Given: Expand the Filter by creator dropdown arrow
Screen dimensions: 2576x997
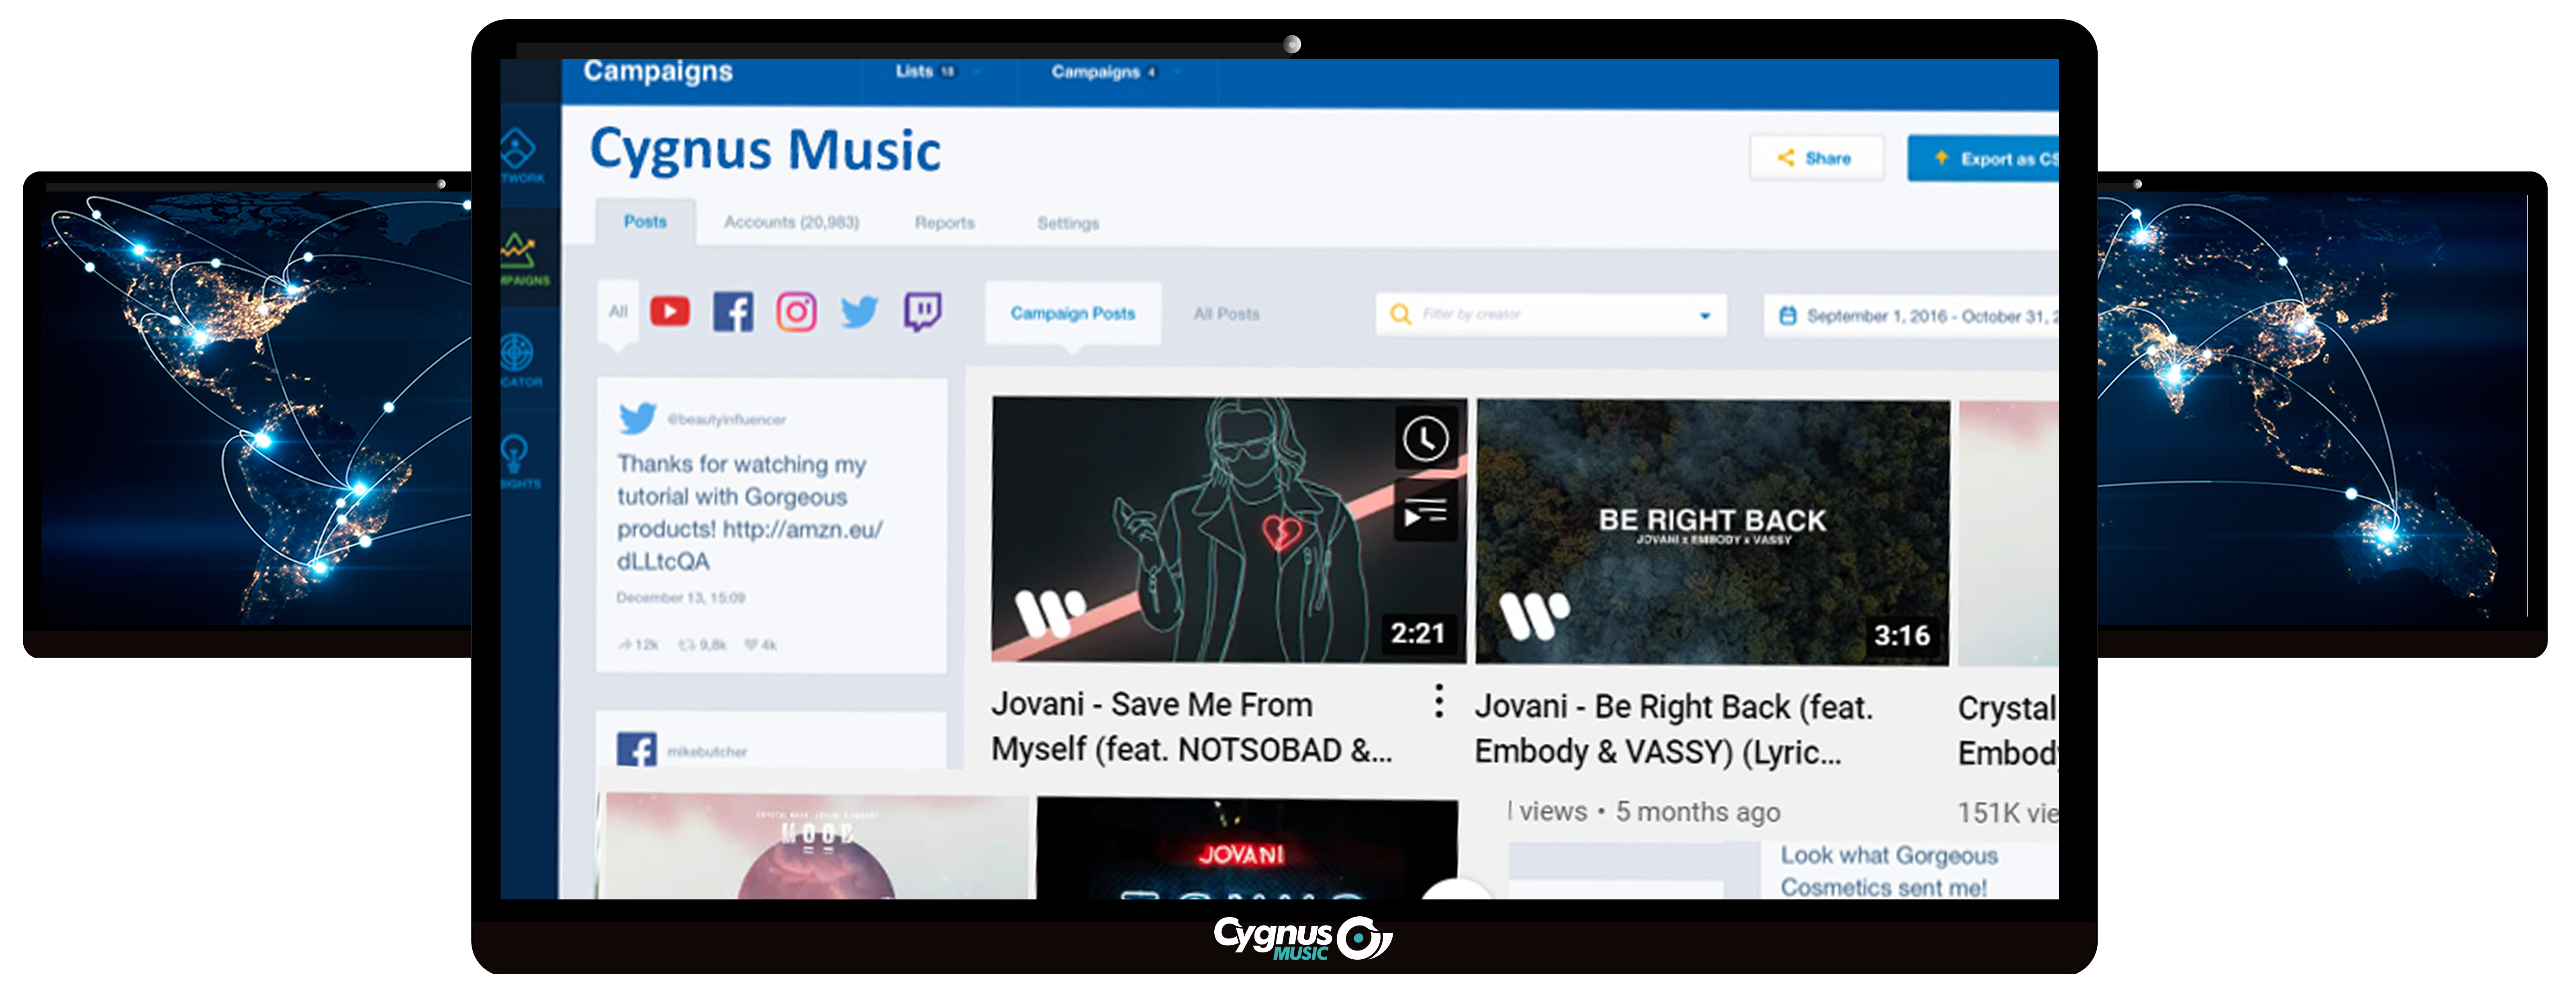Looking at the screenshot, I should coord(1705,316).
